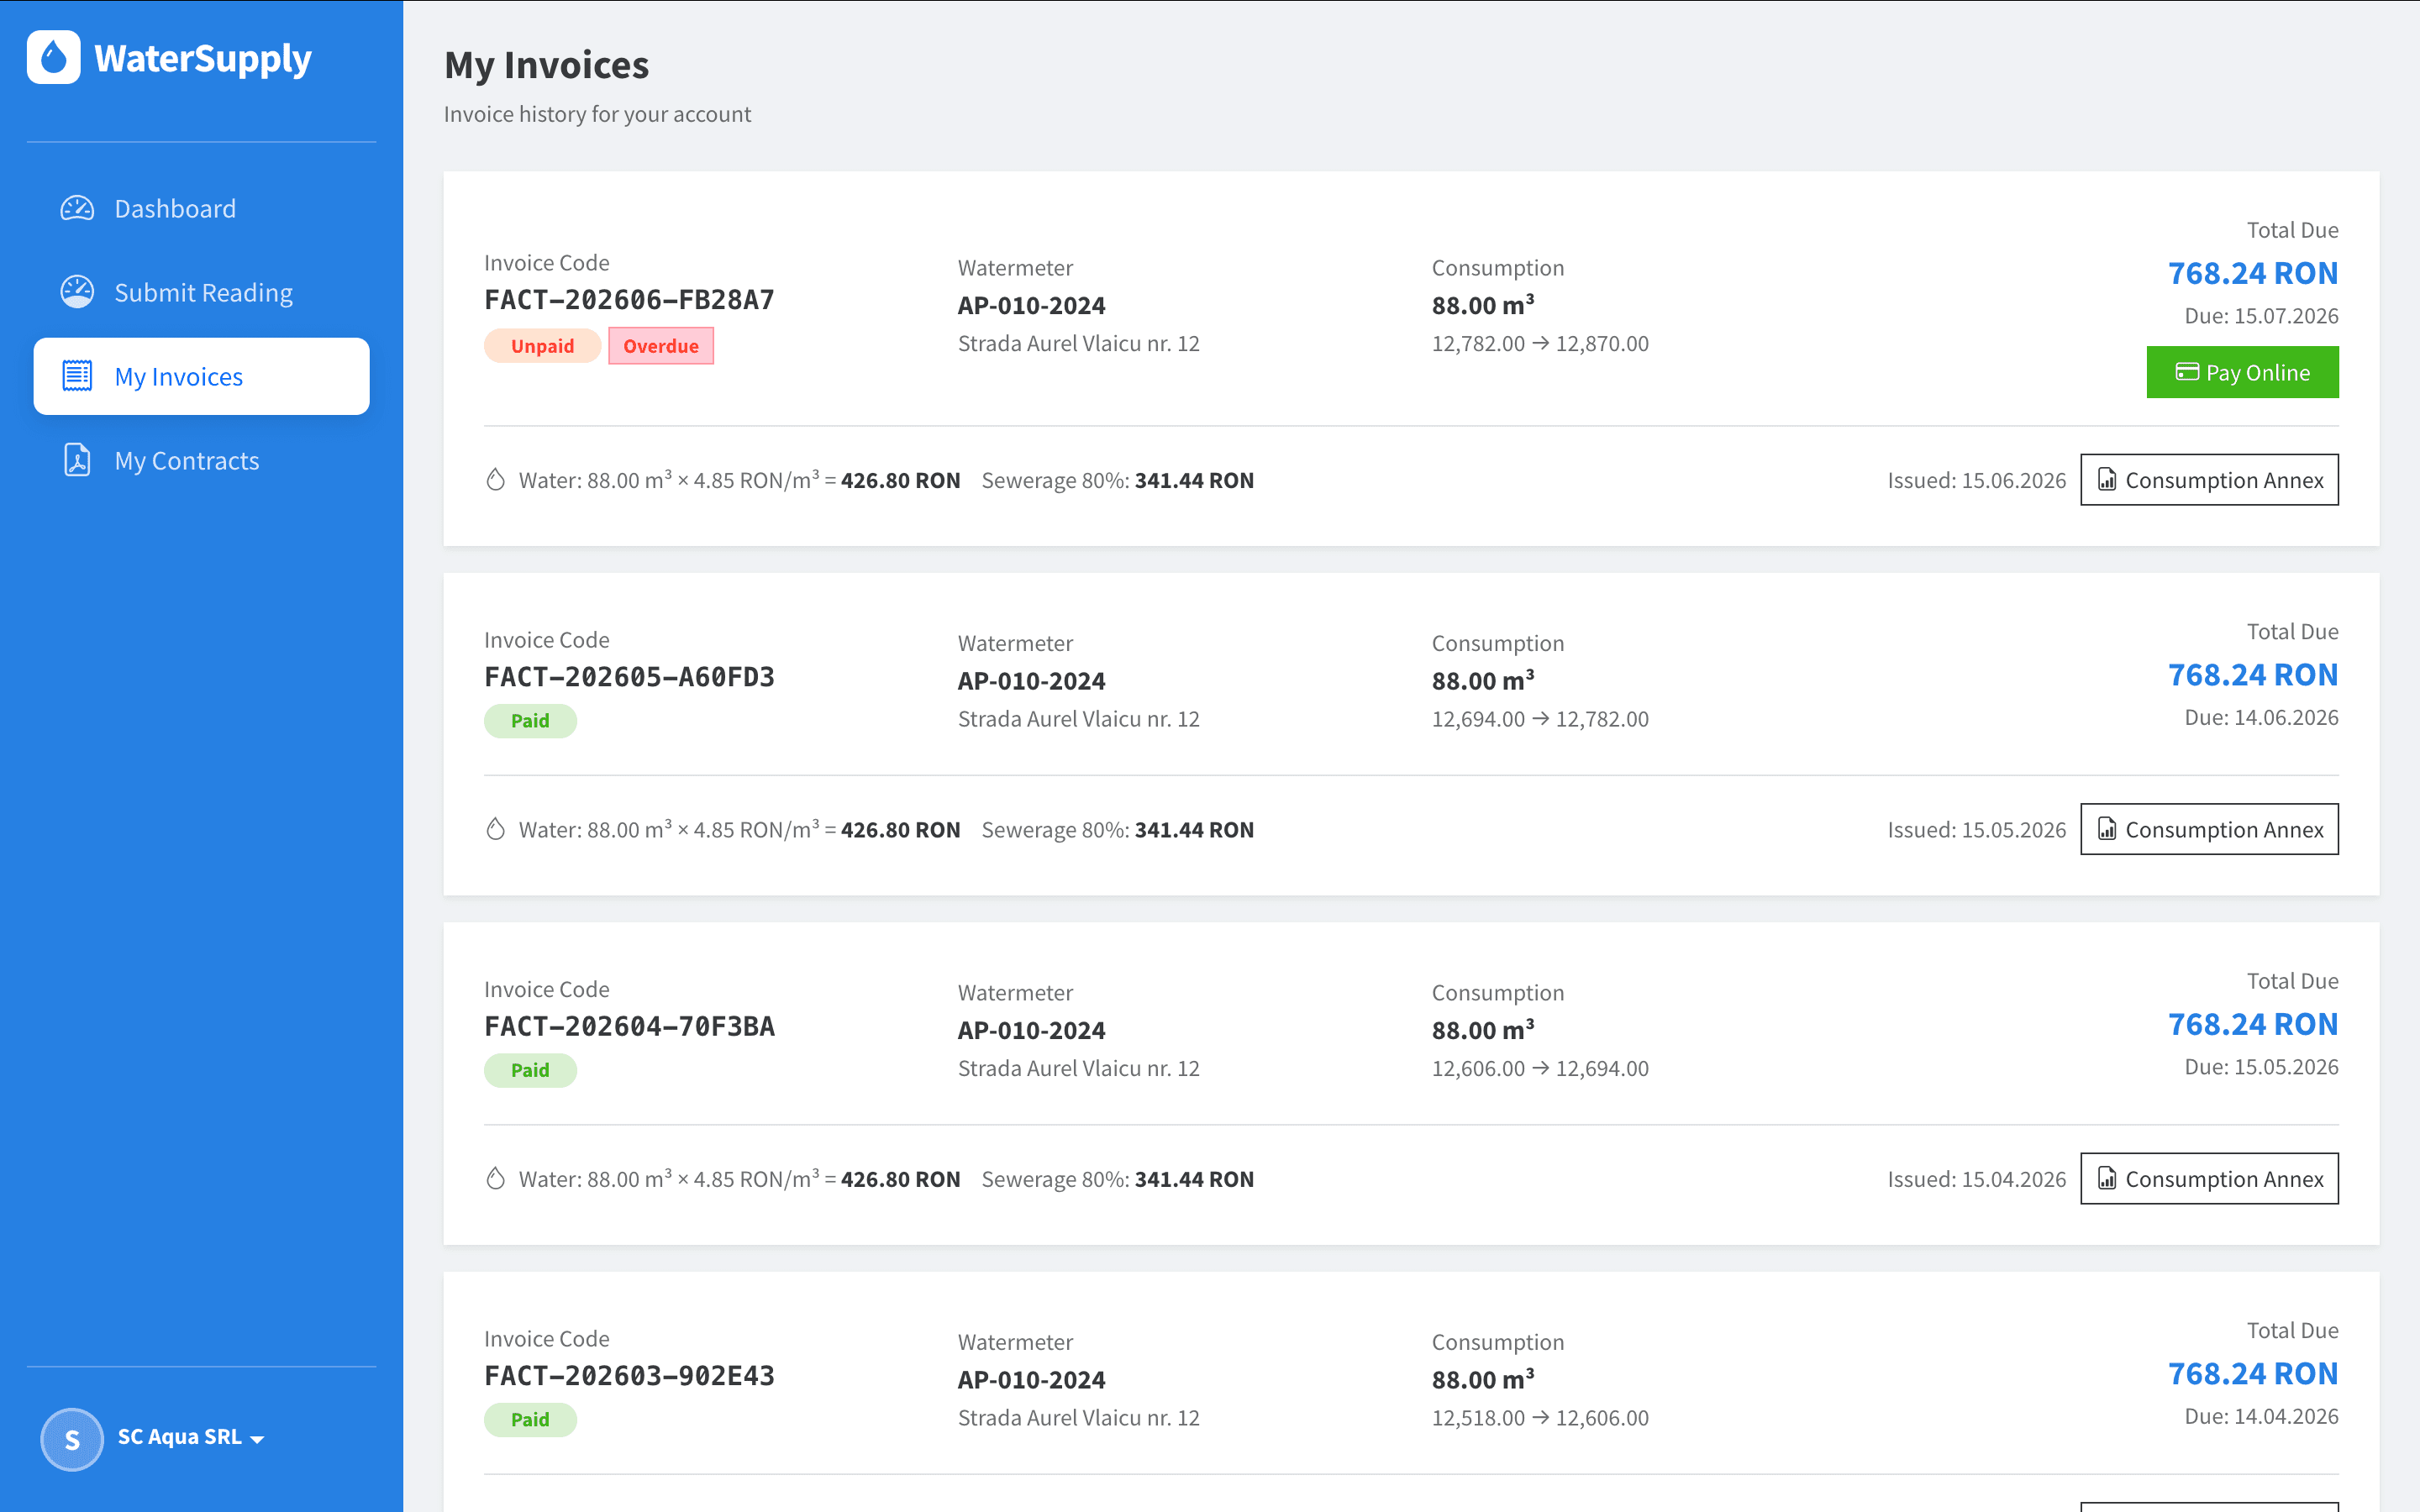2420x1512 pixels.
Task: Click the SC Aqua SRL avatar circle
Action: pos(72,1439)
